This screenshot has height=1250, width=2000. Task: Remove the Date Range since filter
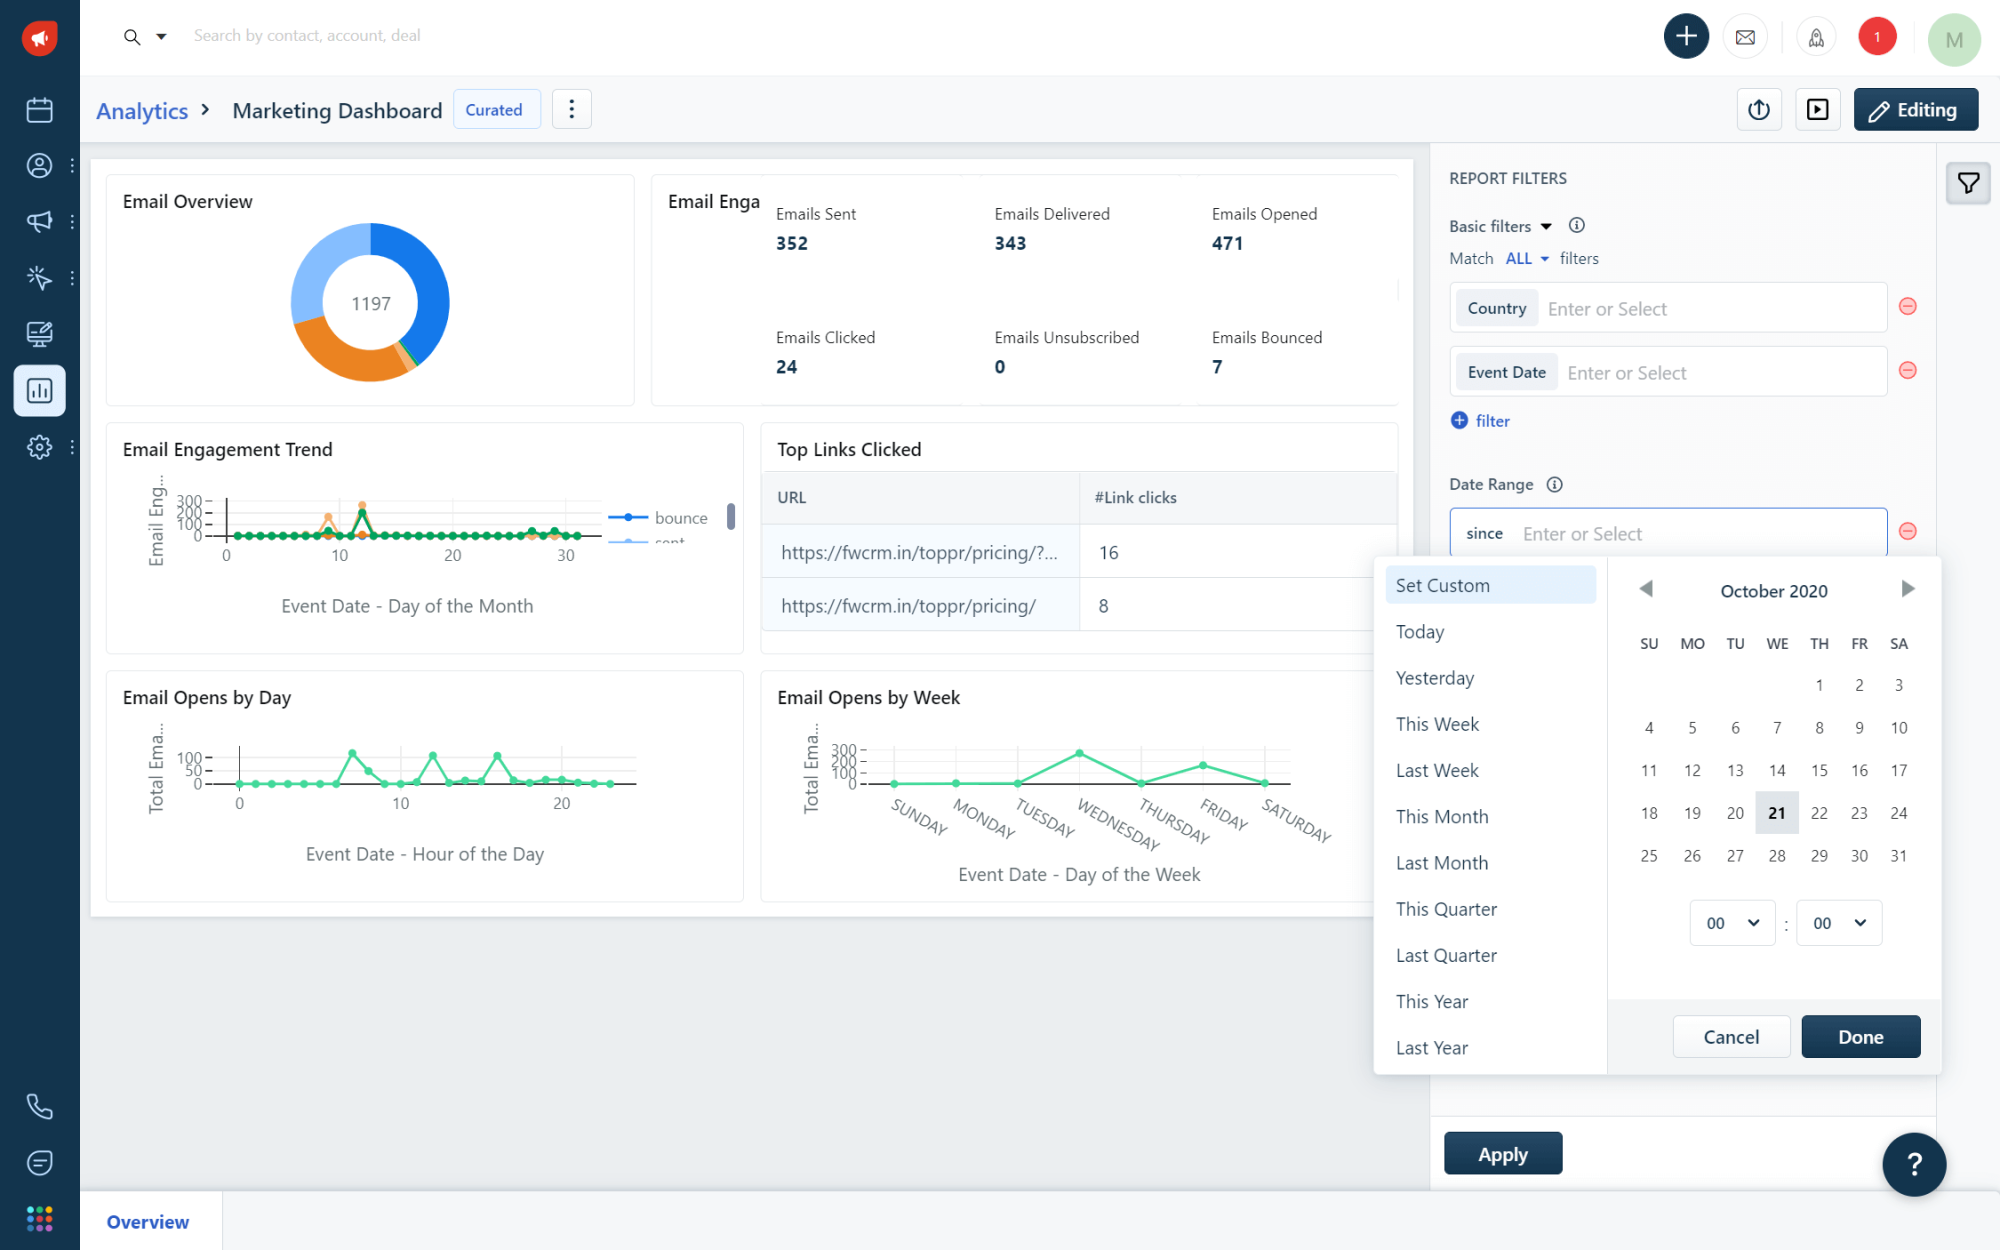tap(1907, 532)
